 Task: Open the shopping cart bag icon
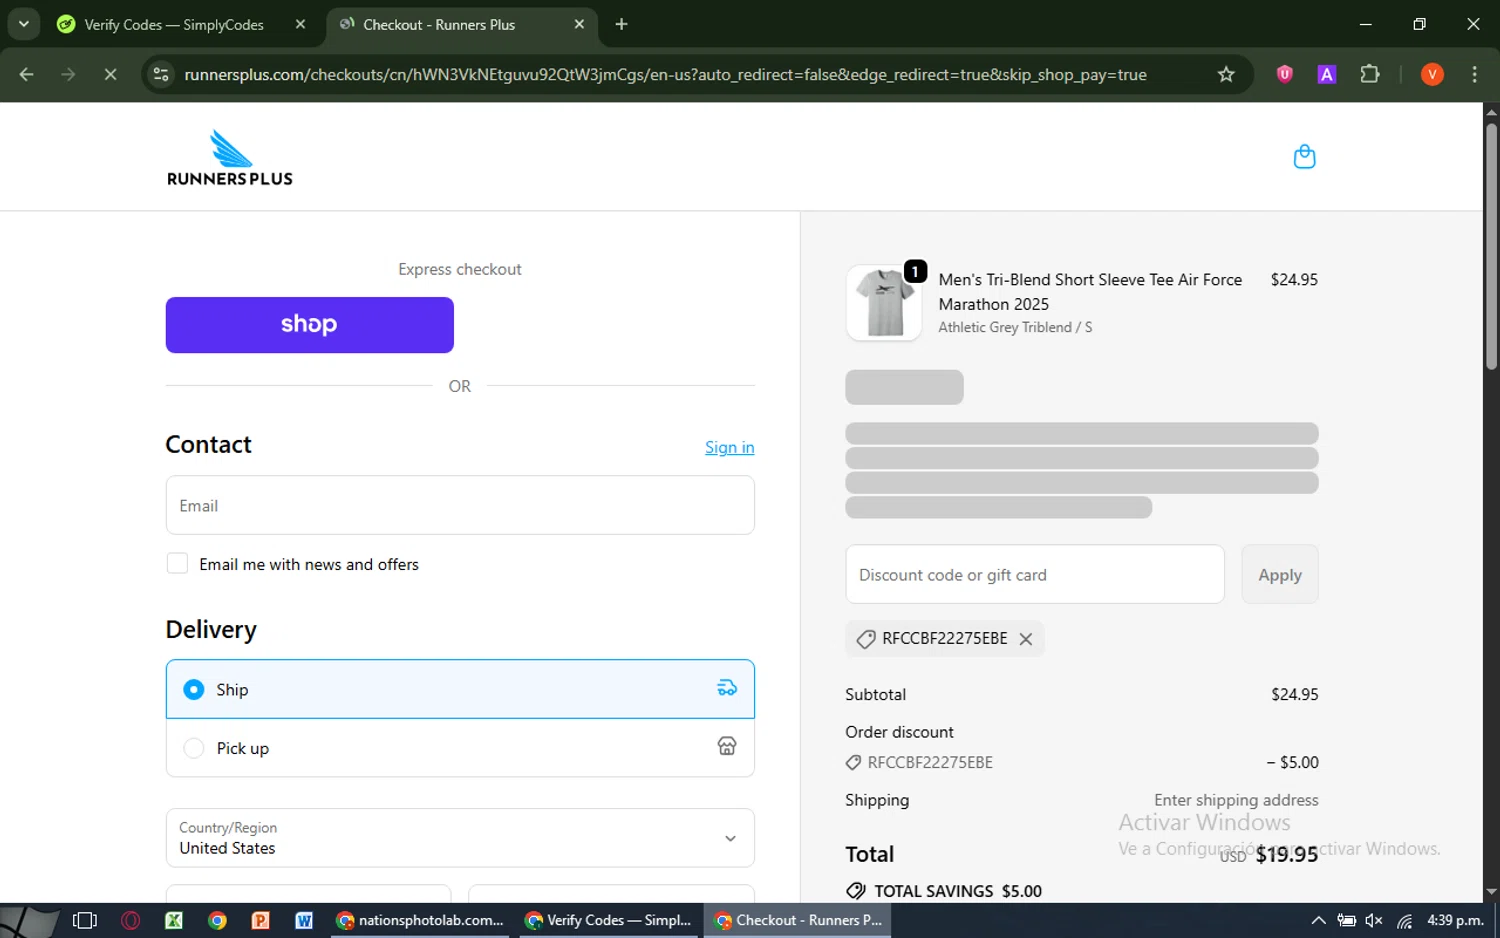pyautogui.click(x=1304, y=157)
